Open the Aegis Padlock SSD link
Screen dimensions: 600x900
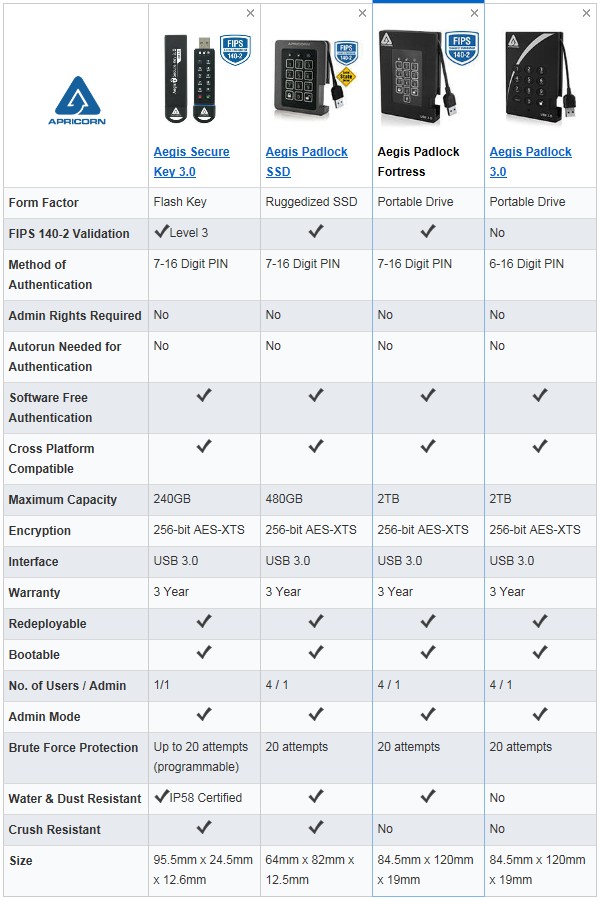tap(306, 162)
